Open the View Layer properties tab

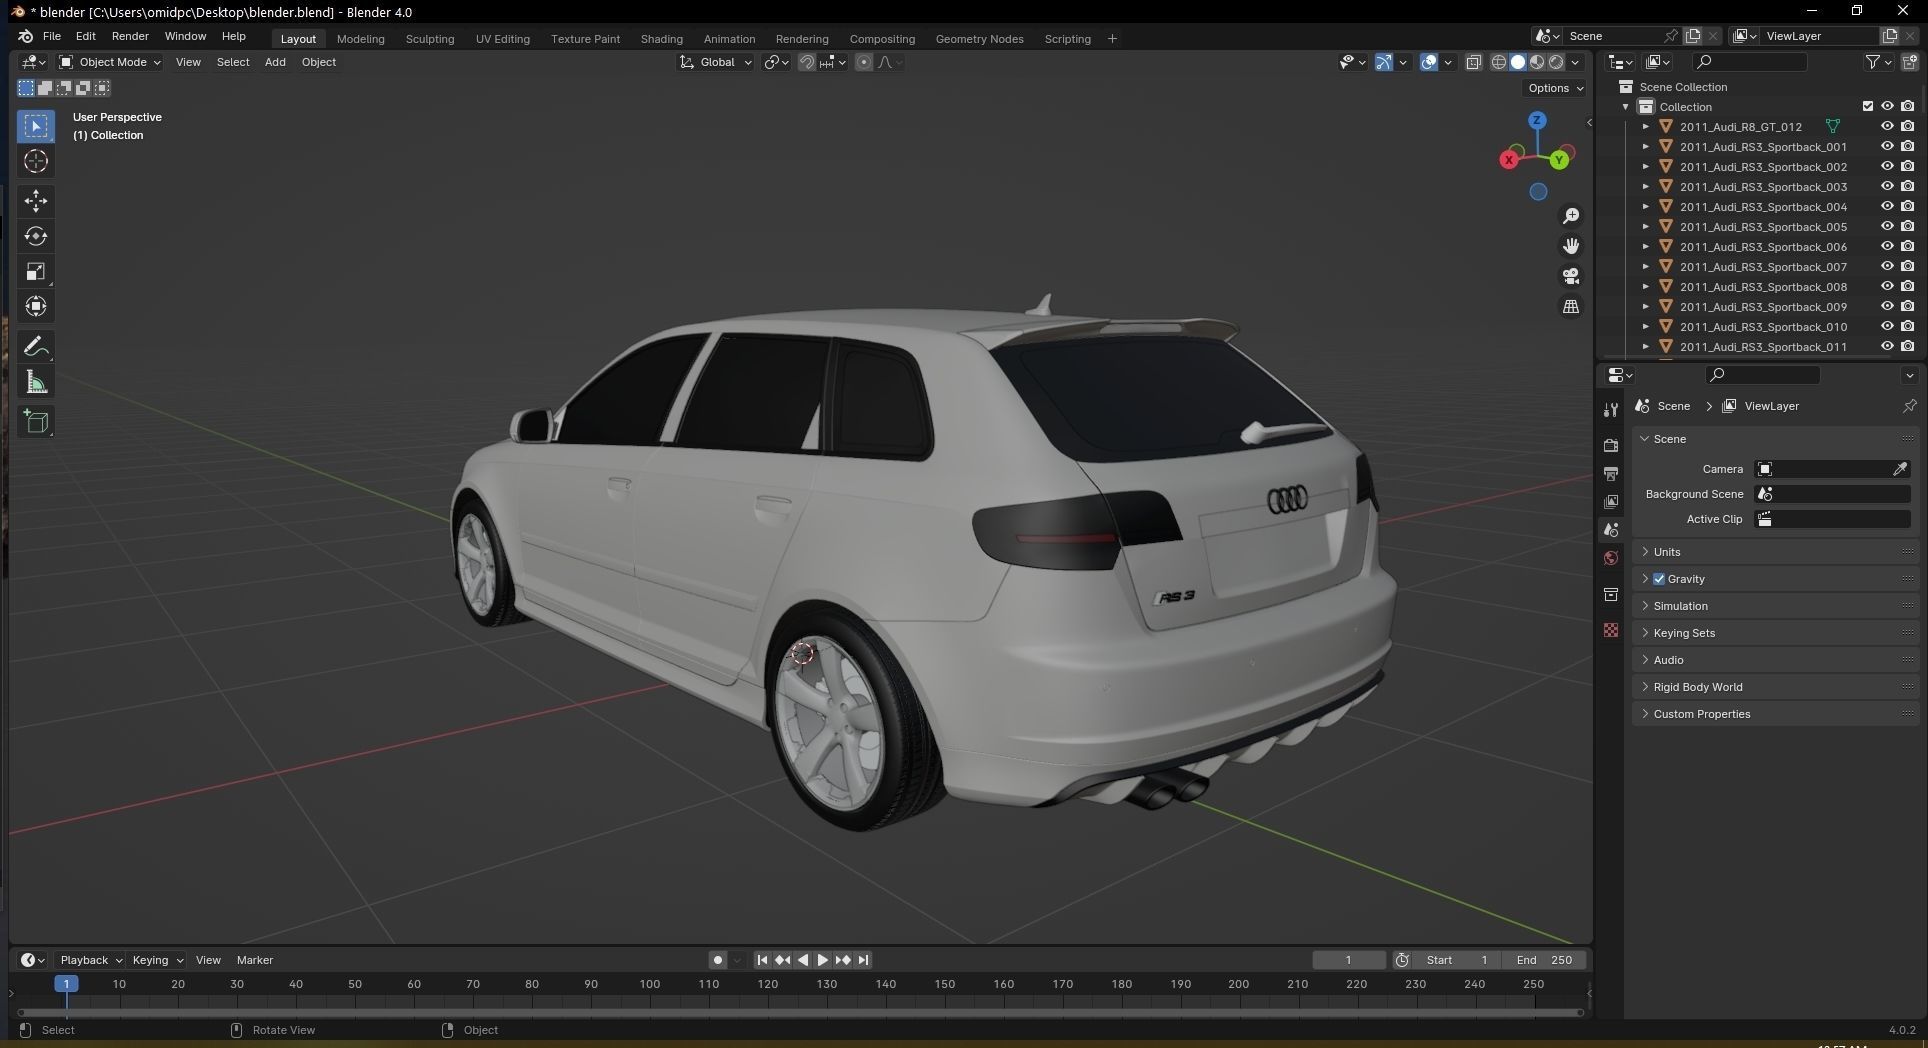tap(1610, 501)
